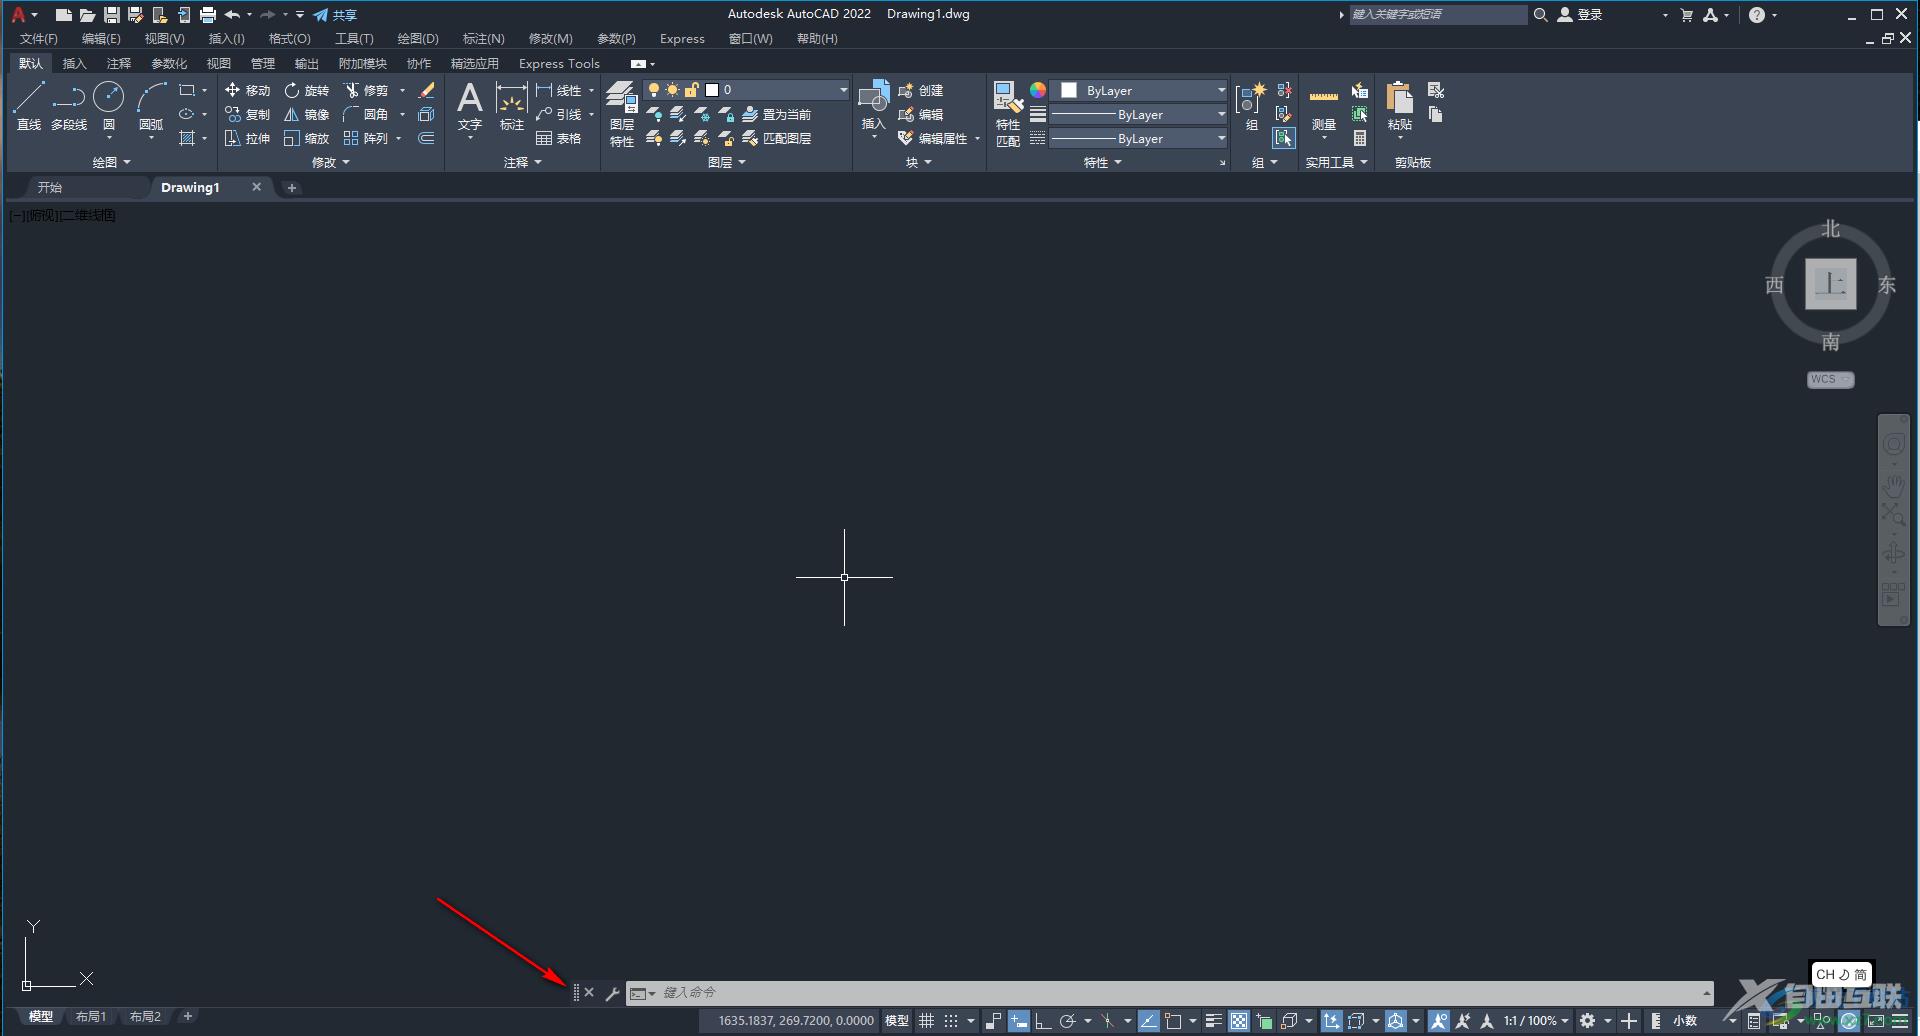Toggle ortho mode in status bar
1920x1036 pixels.
1042,1021
